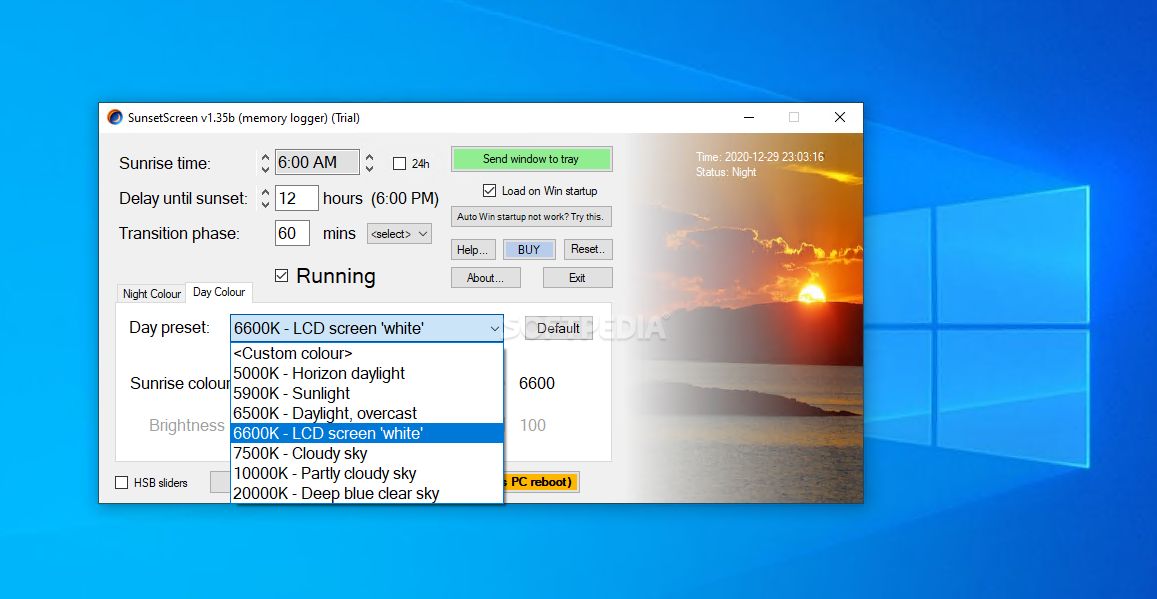Select 6600K - LCD screen 'white' list entry
The height and width of the screenshot is (599, 1157).
pyautogui.click(x=367, y=433)
